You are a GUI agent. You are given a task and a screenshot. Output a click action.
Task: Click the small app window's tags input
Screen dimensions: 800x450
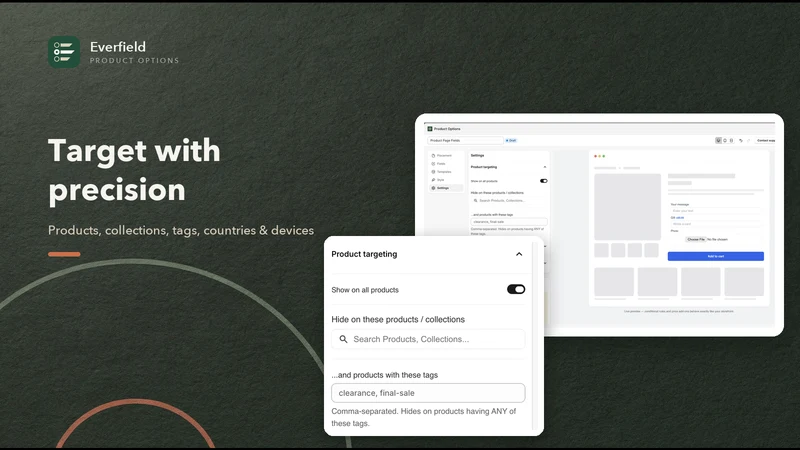click(x=509, y=222)
